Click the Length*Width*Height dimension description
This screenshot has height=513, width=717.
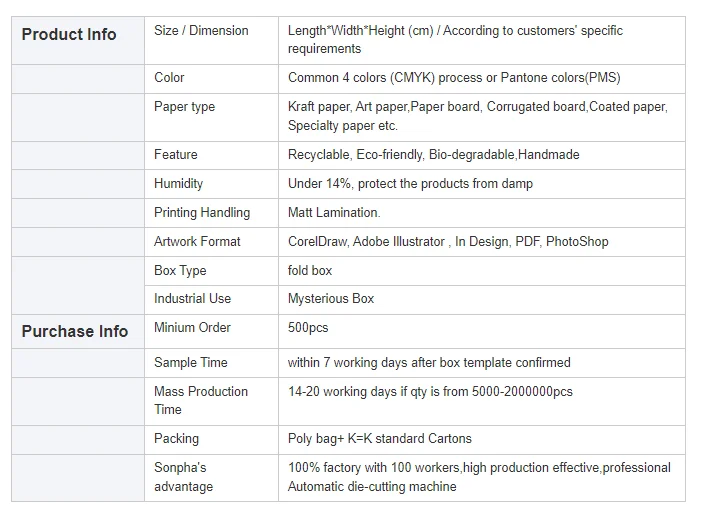coord(455,40)
